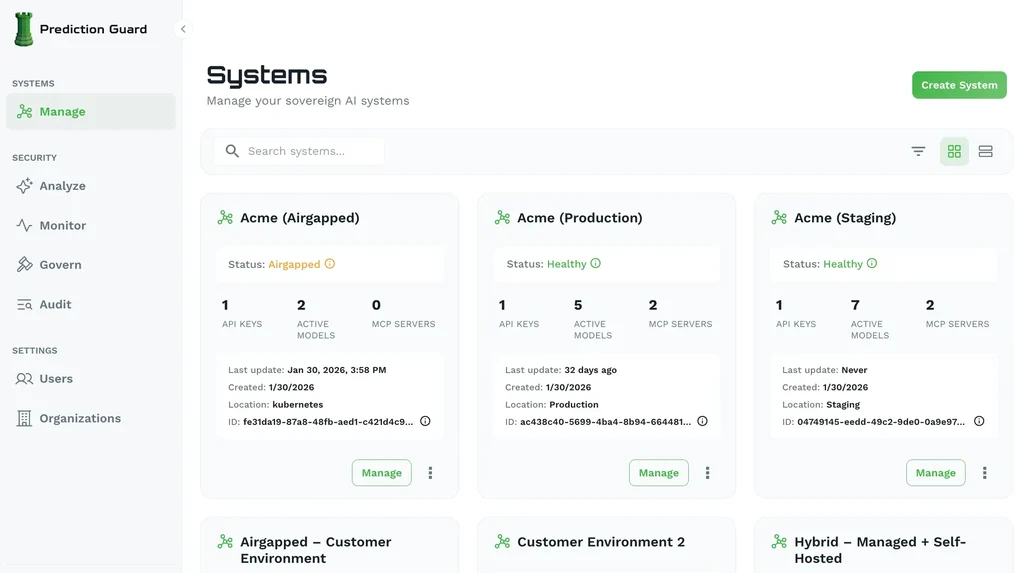Open the Acme (Staging) card title

pos(845,218)
